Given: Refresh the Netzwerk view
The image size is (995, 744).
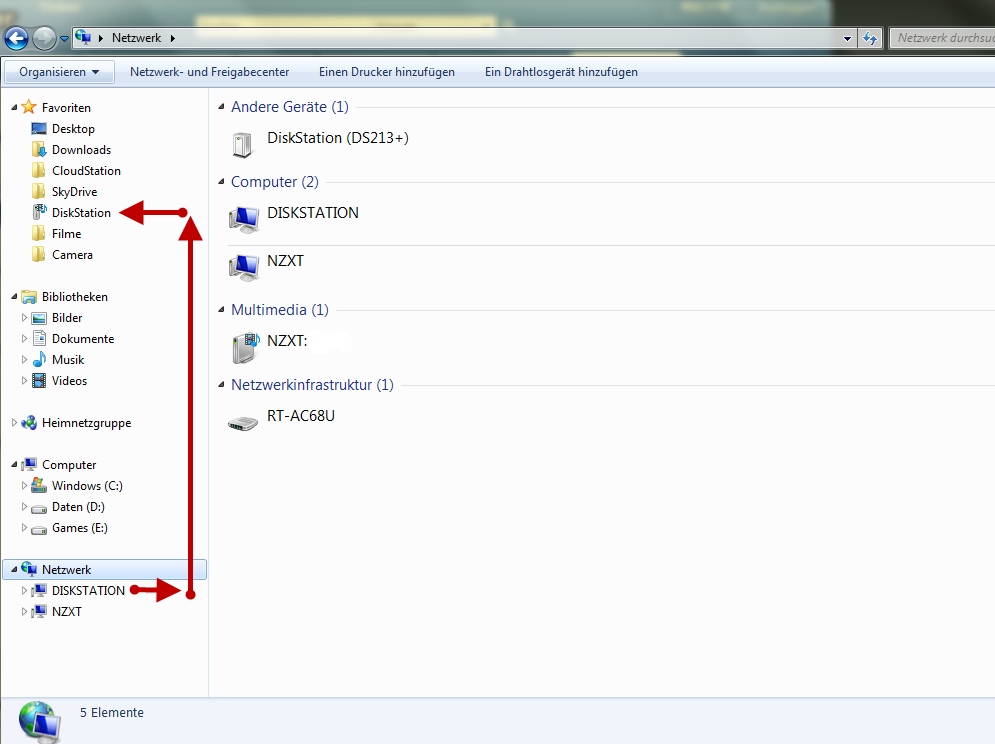Looking at the screenshot, I should pos(870,38).
